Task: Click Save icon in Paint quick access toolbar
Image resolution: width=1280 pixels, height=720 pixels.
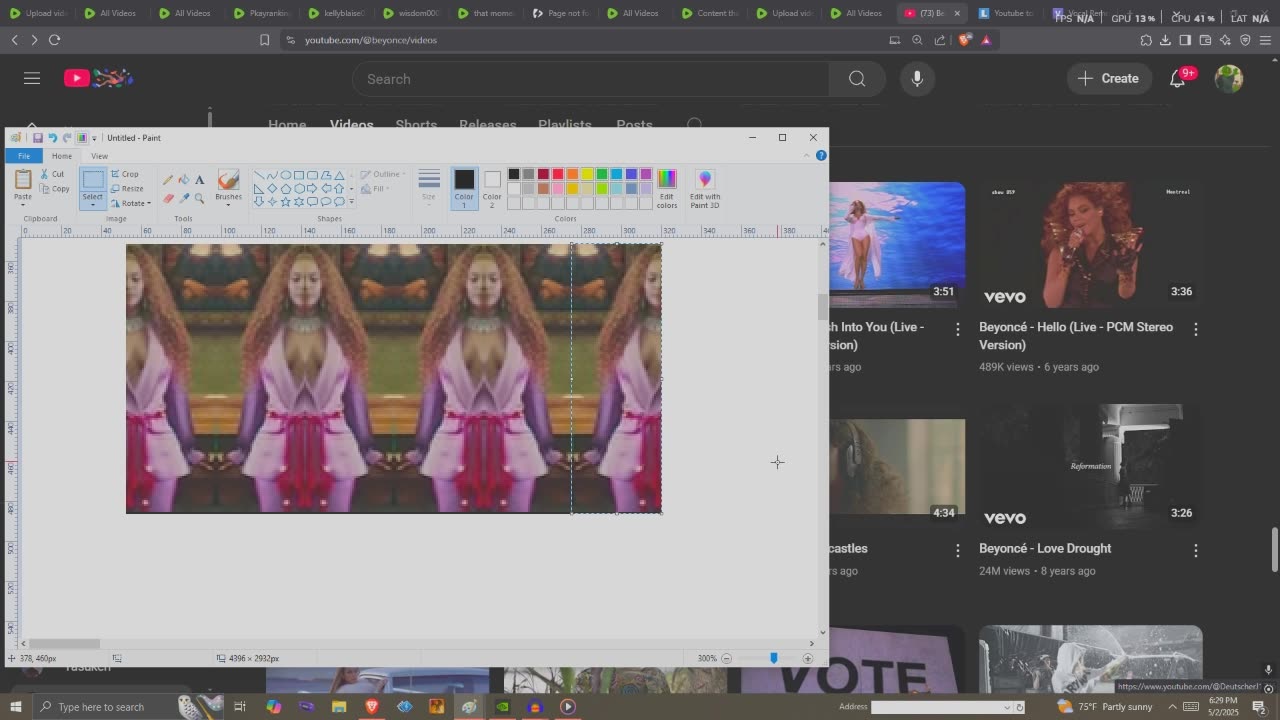Action: coord(38,138)
